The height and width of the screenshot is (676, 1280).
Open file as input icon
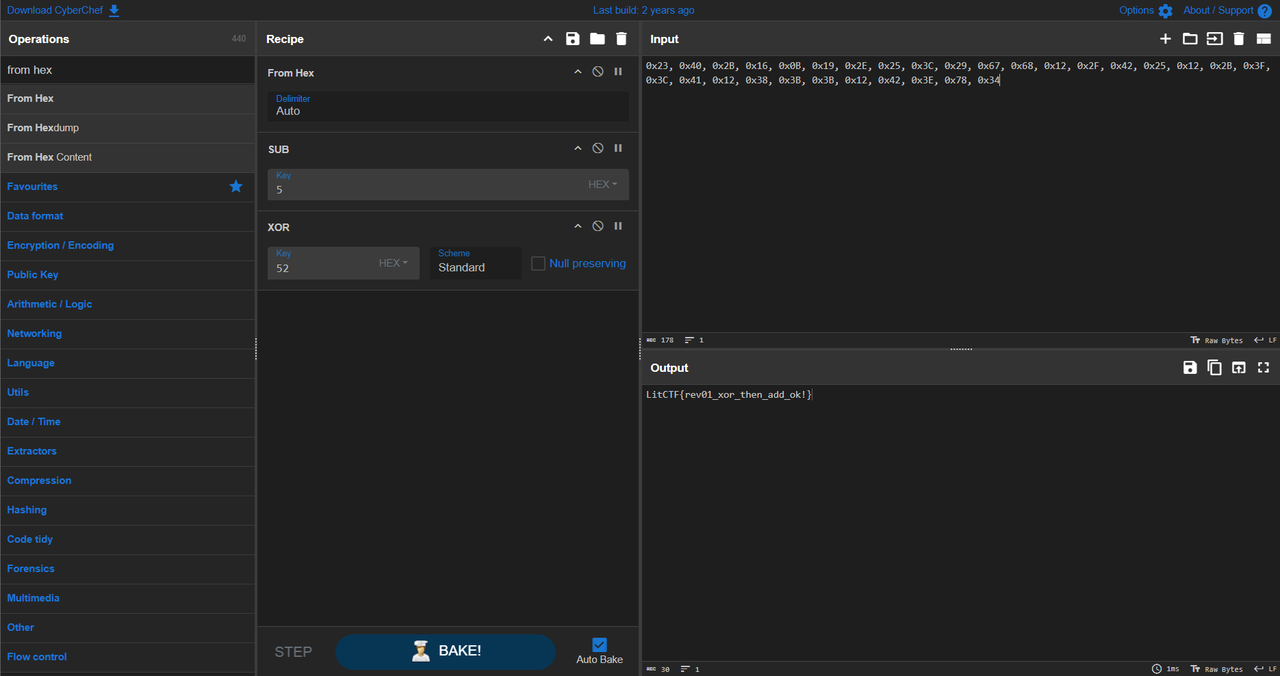coord(1190,39)
